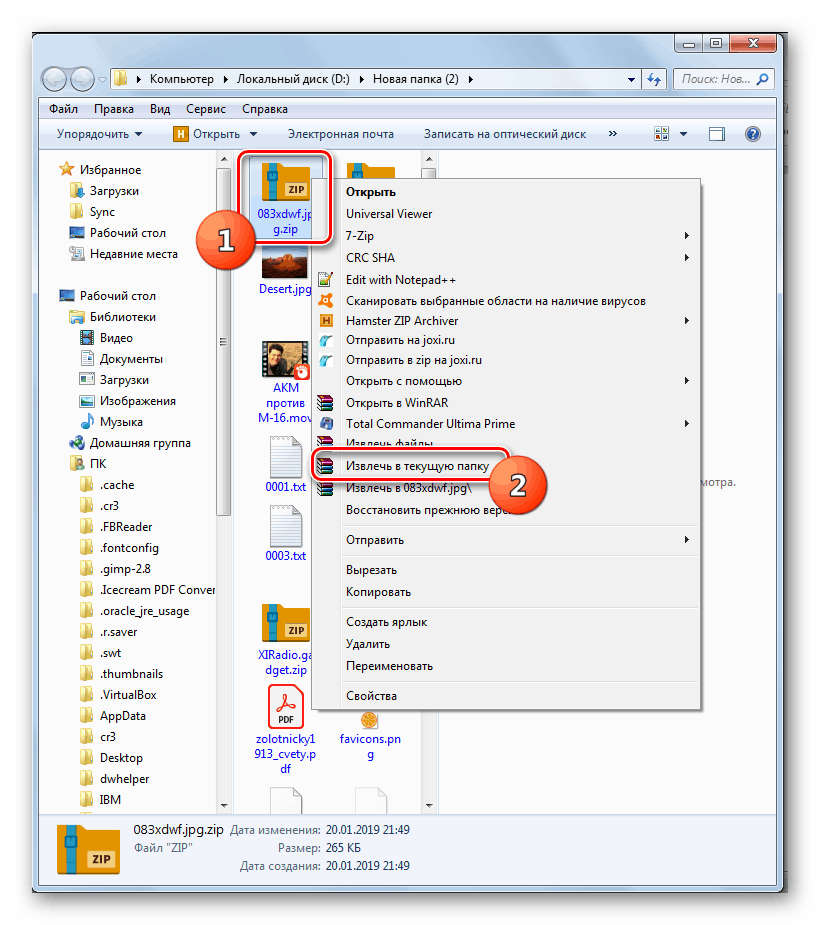Click the Back navigation arrow button
Image resolution: width=820 pixels, height=925 pixels.
[x=54, y=78]
